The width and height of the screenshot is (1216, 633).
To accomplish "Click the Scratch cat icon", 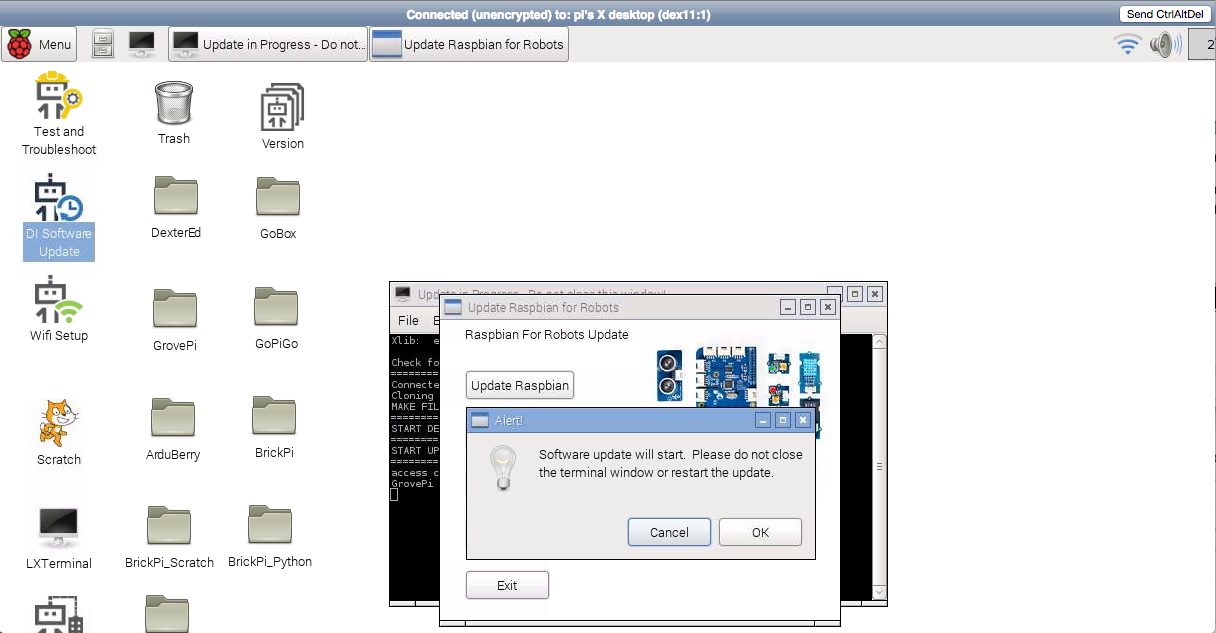I will pos(59,434).
